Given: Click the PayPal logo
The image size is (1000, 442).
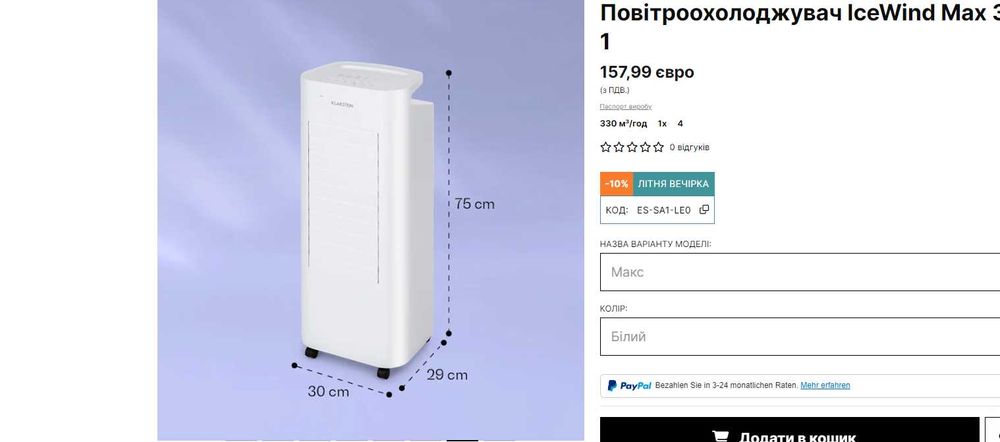Looking at the screenshot, I should 629,385.
